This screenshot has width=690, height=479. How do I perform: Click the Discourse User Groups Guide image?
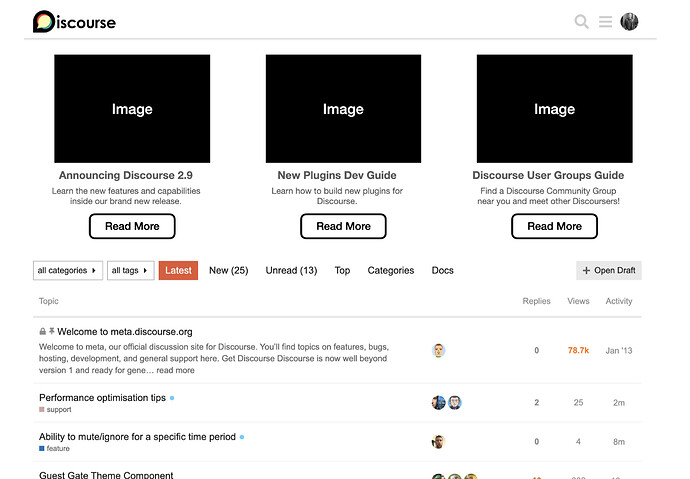(x=554, y=109)
